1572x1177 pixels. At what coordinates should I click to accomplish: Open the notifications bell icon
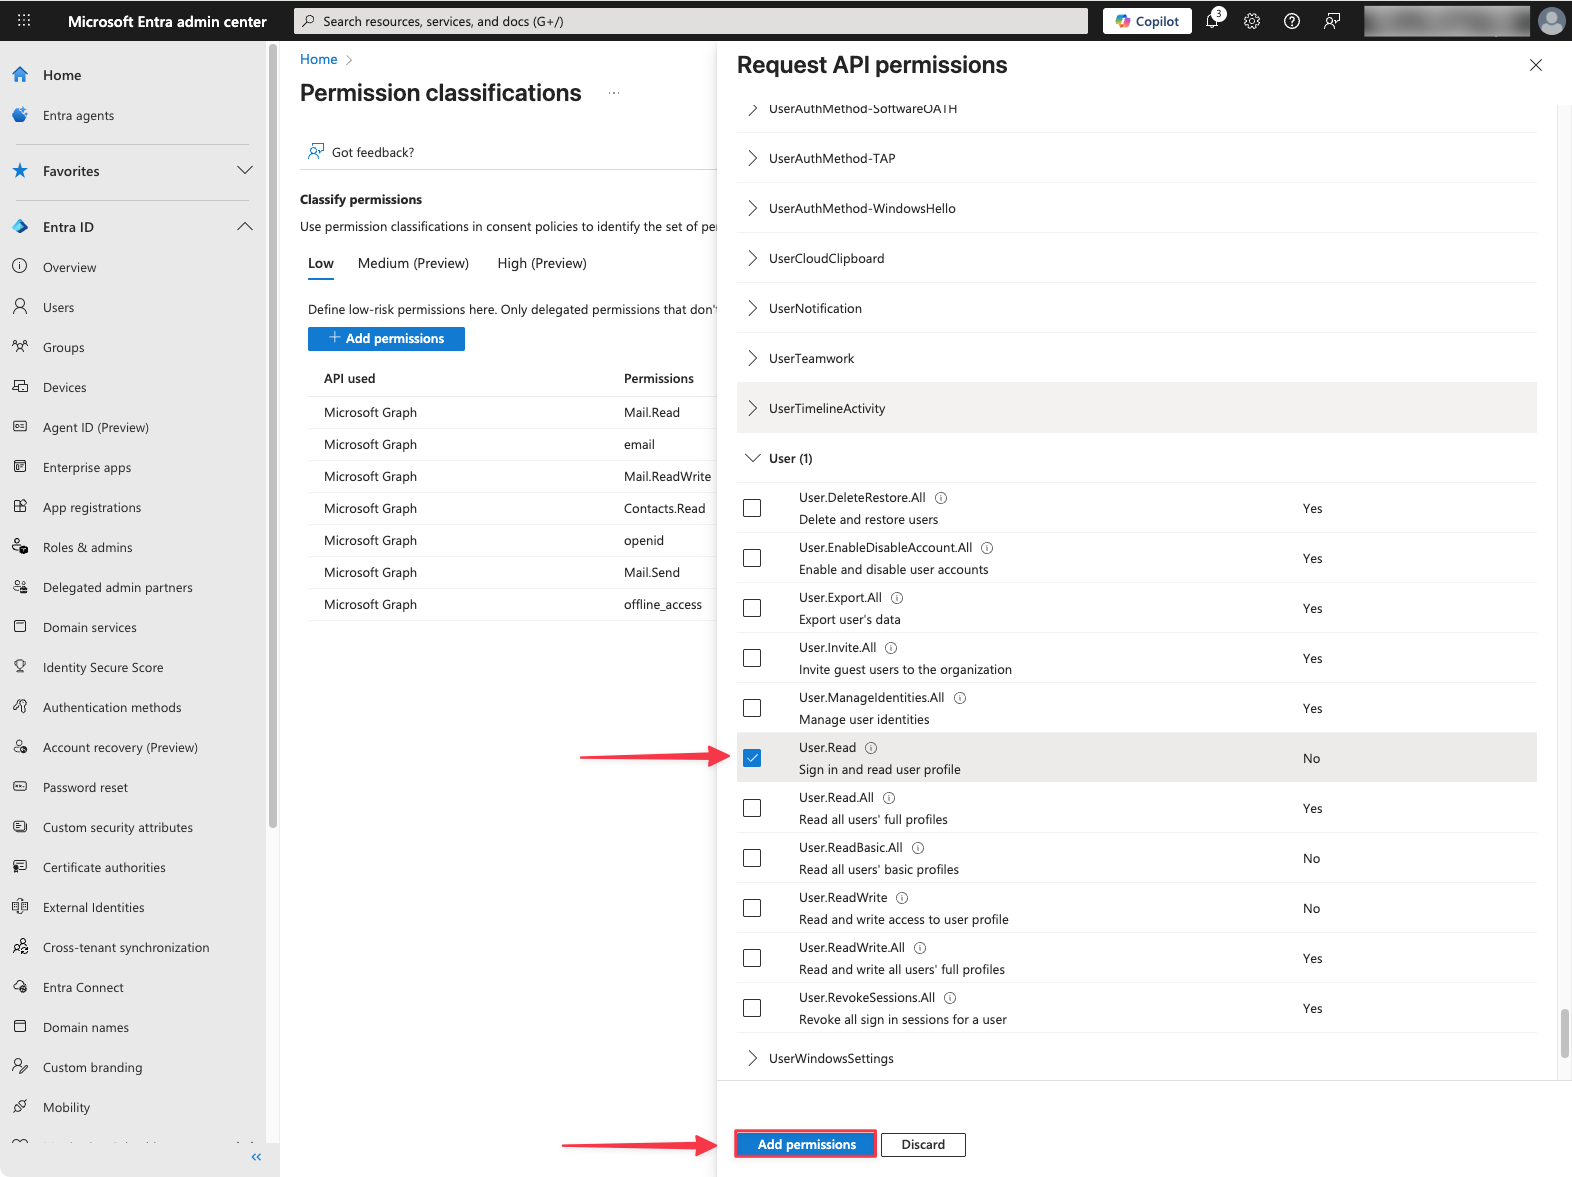1212,21
